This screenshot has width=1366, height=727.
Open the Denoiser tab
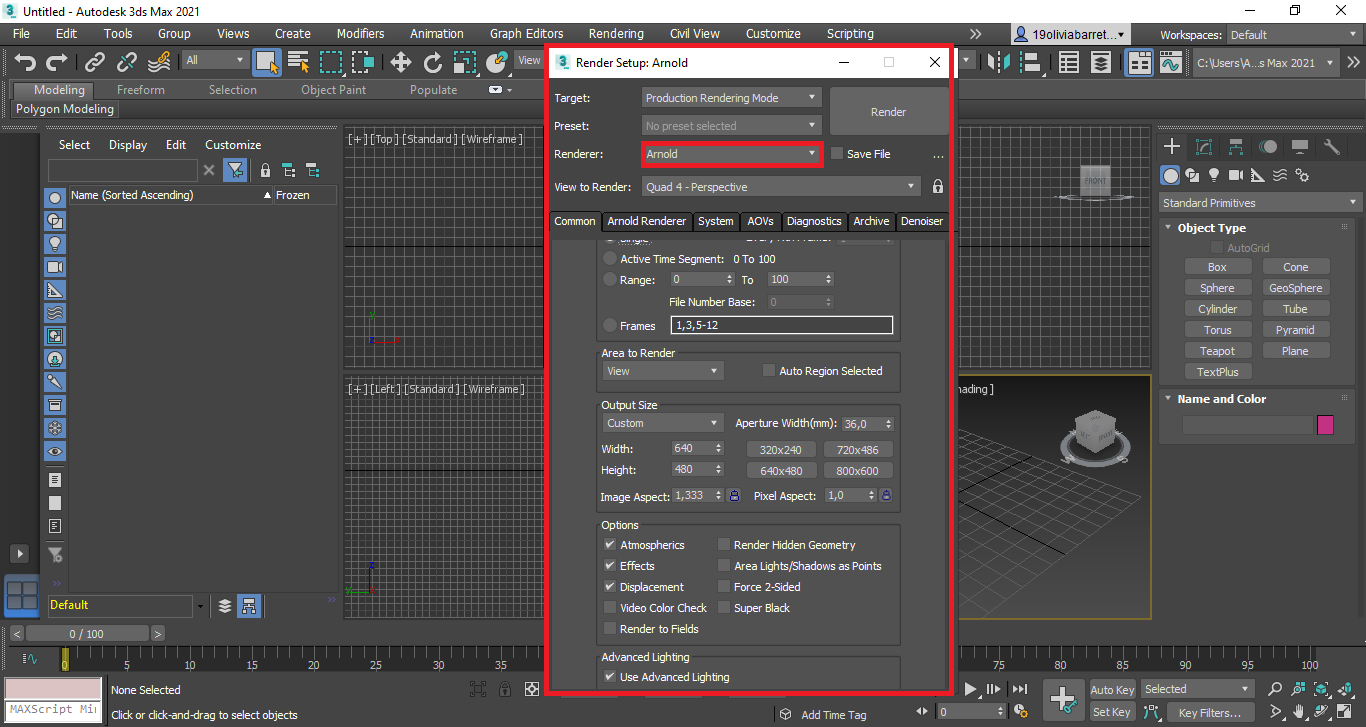tap(922, 221)
